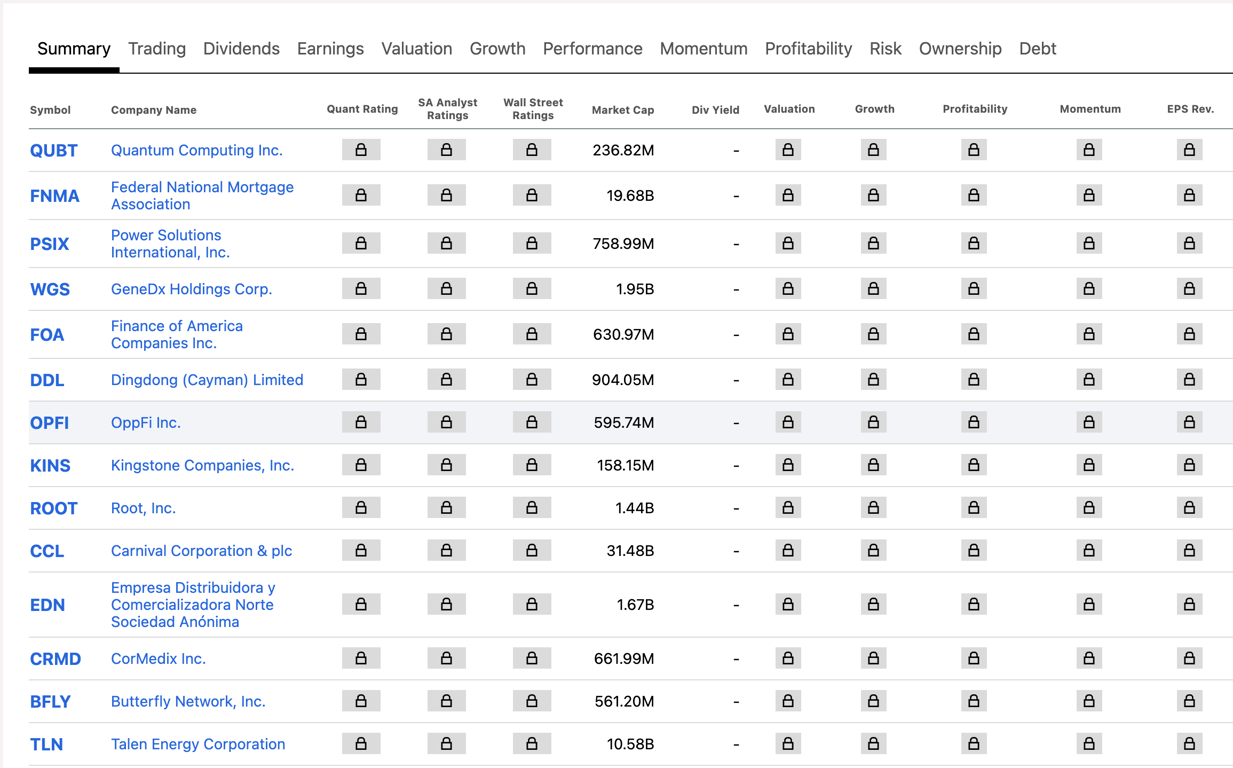Image resolution: width=1233 pixels, height=768 pixels.
Task: Click the Quant Rating column header
Action: pos(362,109)
